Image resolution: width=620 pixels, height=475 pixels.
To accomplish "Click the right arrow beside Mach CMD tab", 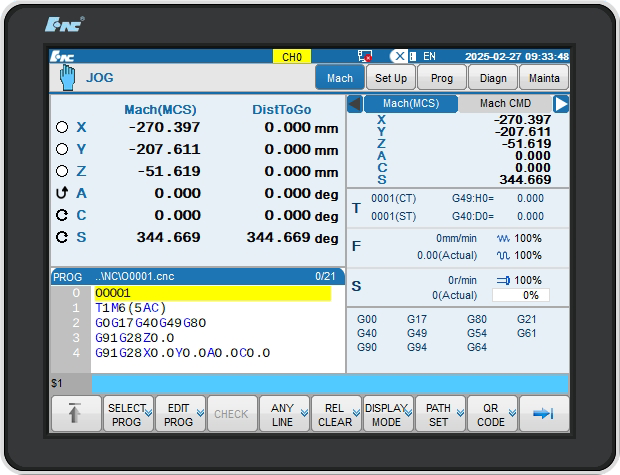I will (561, 104).
